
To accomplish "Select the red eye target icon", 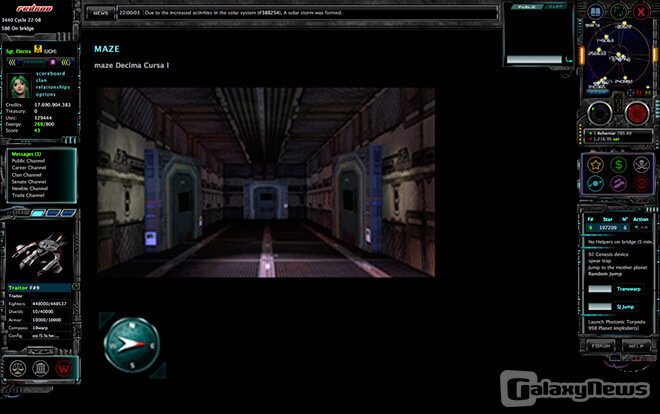I will (641, 183).
